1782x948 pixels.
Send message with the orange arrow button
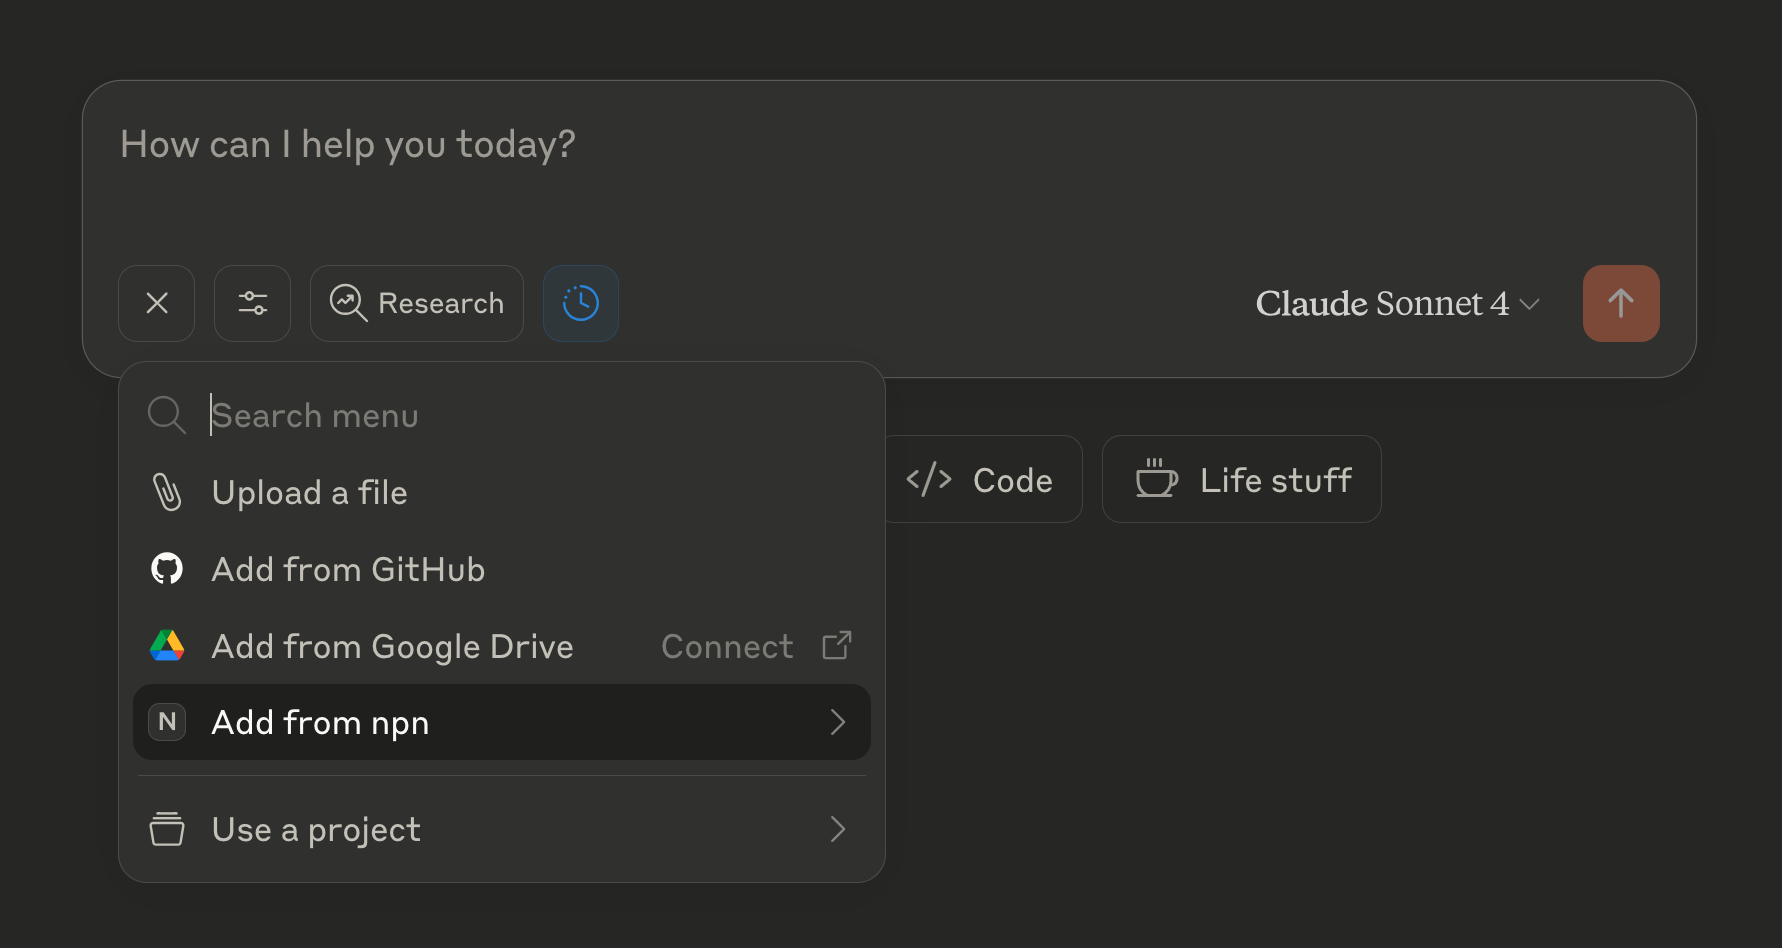point(1621,303)
